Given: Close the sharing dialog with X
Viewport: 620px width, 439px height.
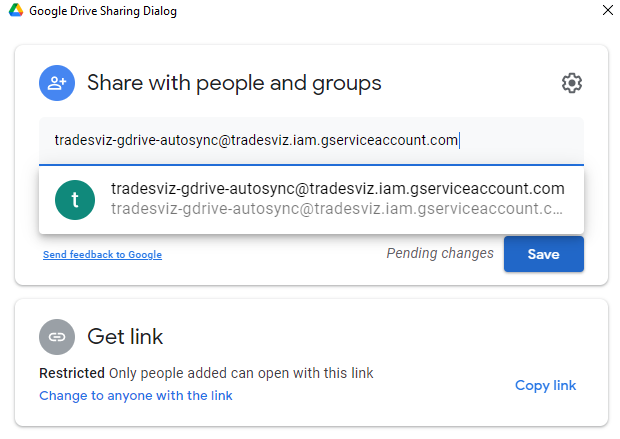Looking at the screenshot, I should [608, 10].
